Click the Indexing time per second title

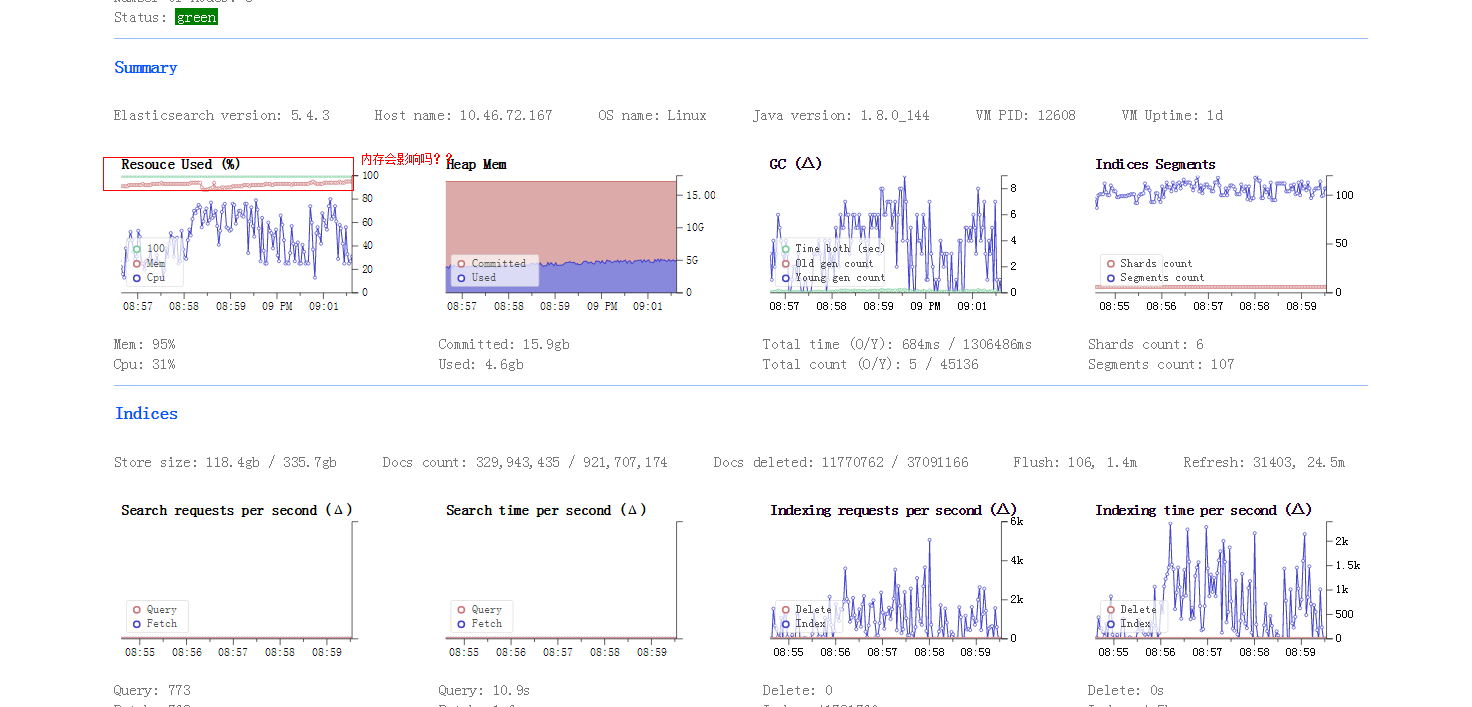coord(1203,511)
